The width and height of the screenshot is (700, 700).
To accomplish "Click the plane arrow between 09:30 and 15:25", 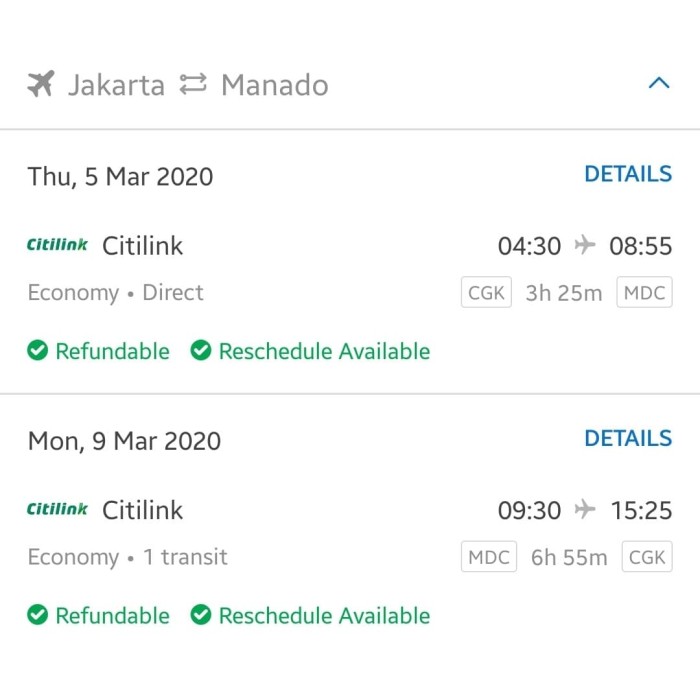I will [585, 510].
